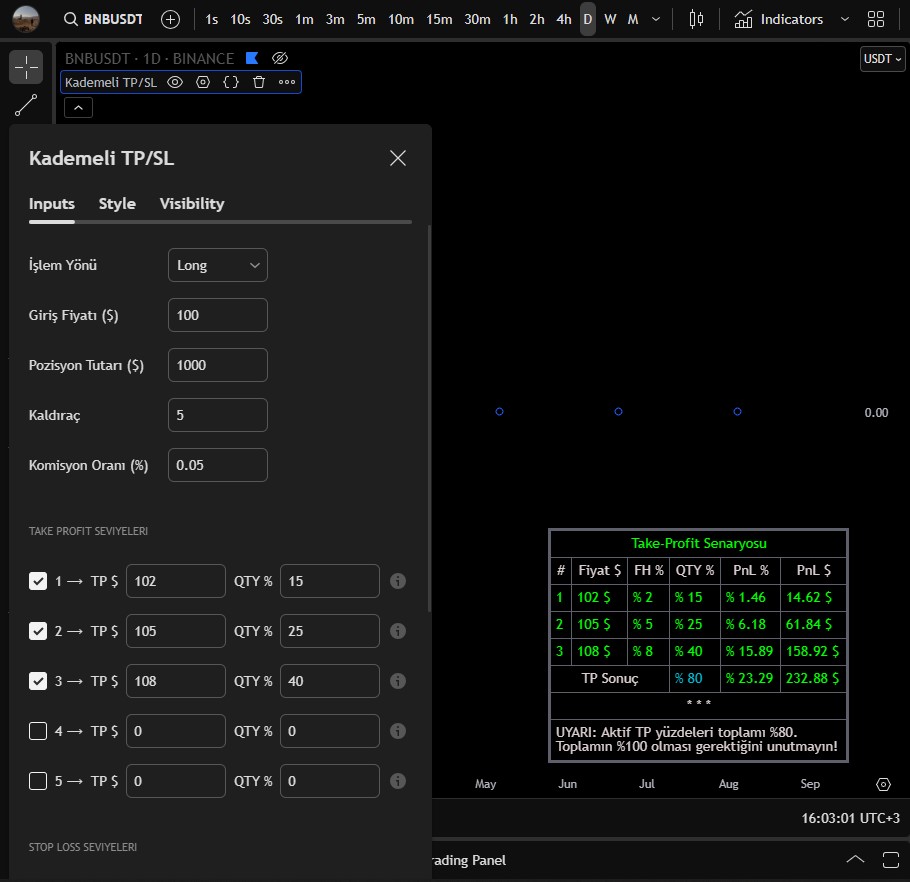The width and height of the screenshot is (910, 882).
Task: Click the blue flag icon next to BINANCE
Action: [252, 58]
